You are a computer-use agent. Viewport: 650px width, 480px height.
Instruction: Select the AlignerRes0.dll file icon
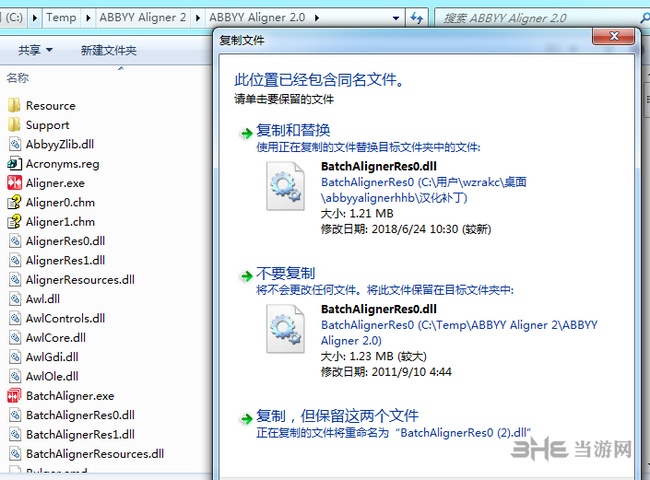(x=15, y=241)
